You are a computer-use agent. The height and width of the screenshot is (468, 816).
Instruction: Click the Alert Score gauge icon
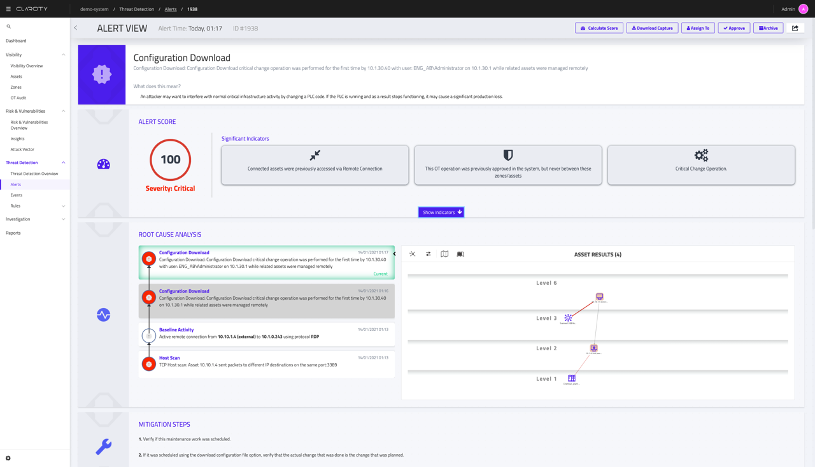[x=104, y=165]
